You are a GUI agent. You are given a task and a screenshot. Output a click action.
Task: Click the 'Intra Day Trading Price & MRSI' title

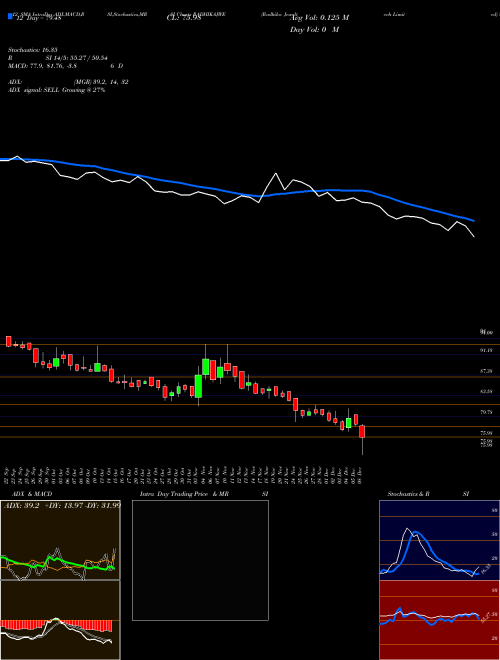point(204,494)
